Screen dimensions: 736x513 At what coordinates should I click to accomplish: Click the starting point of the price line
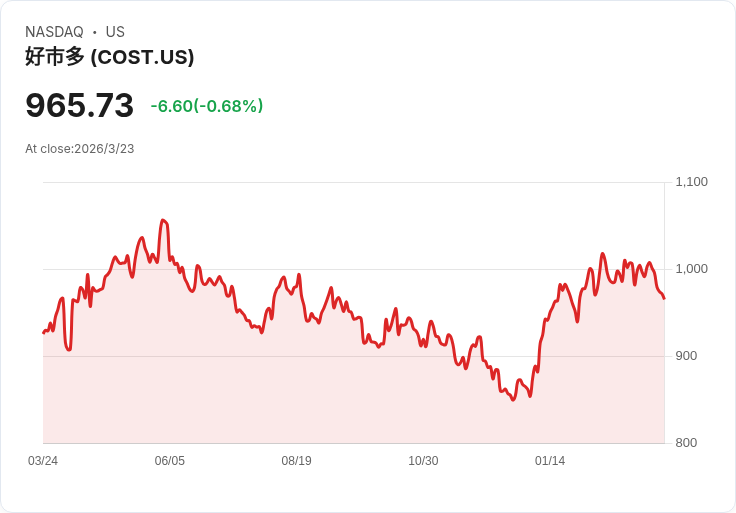[43, 333]
